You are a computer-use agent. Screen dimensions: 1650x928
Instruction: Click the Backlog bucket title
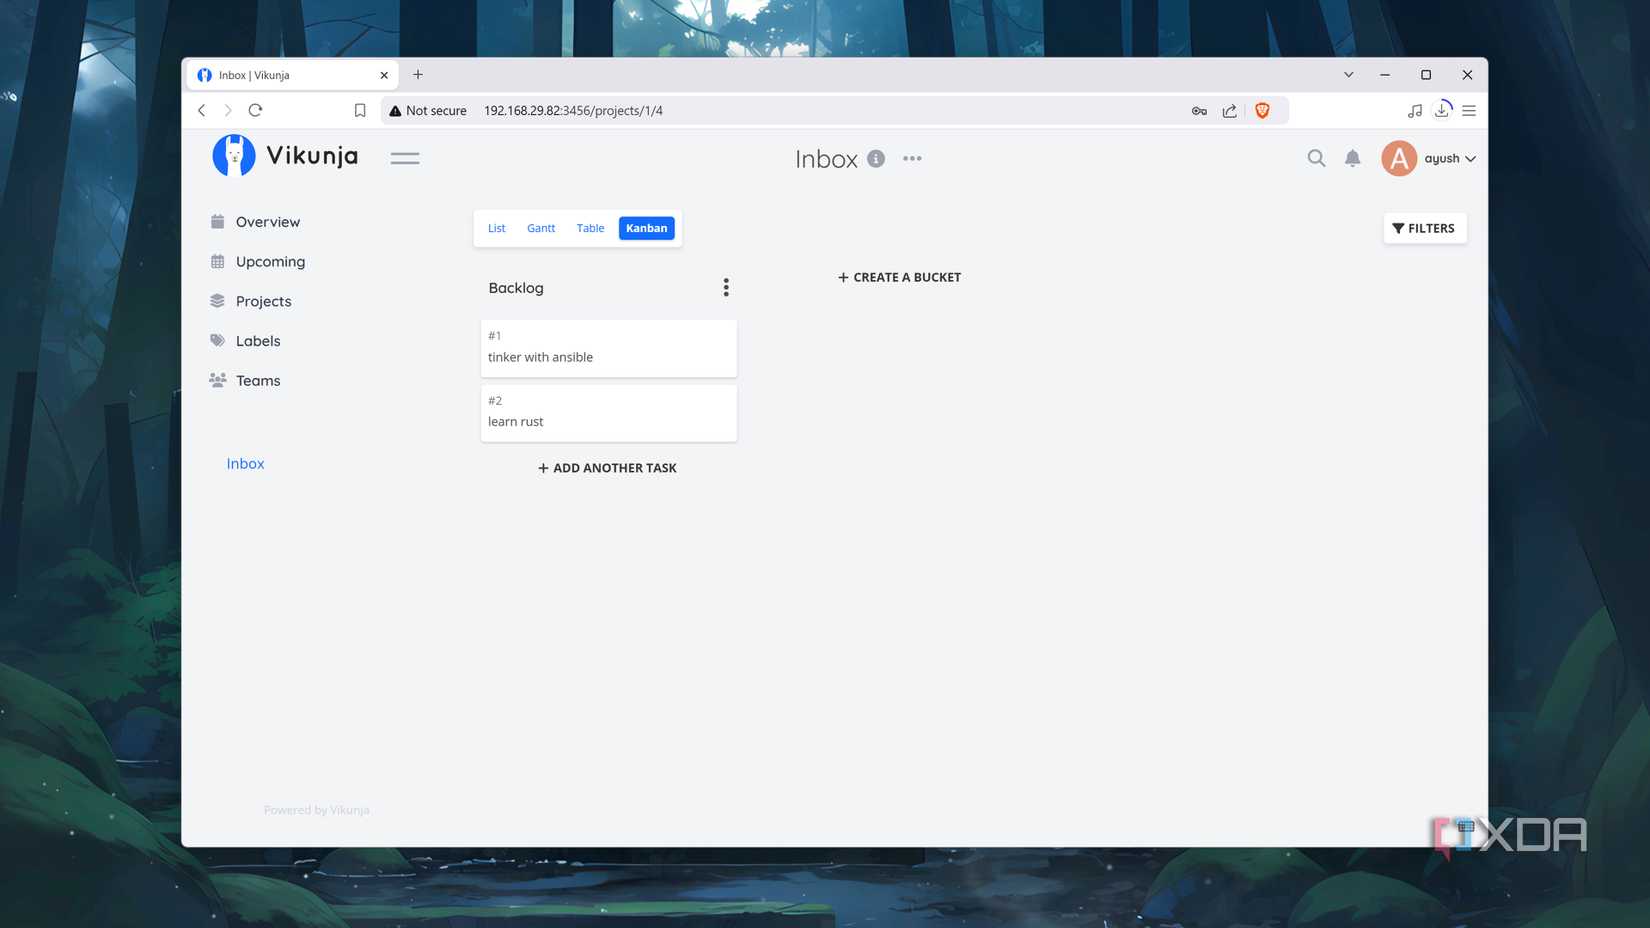[x=516, y=288]
